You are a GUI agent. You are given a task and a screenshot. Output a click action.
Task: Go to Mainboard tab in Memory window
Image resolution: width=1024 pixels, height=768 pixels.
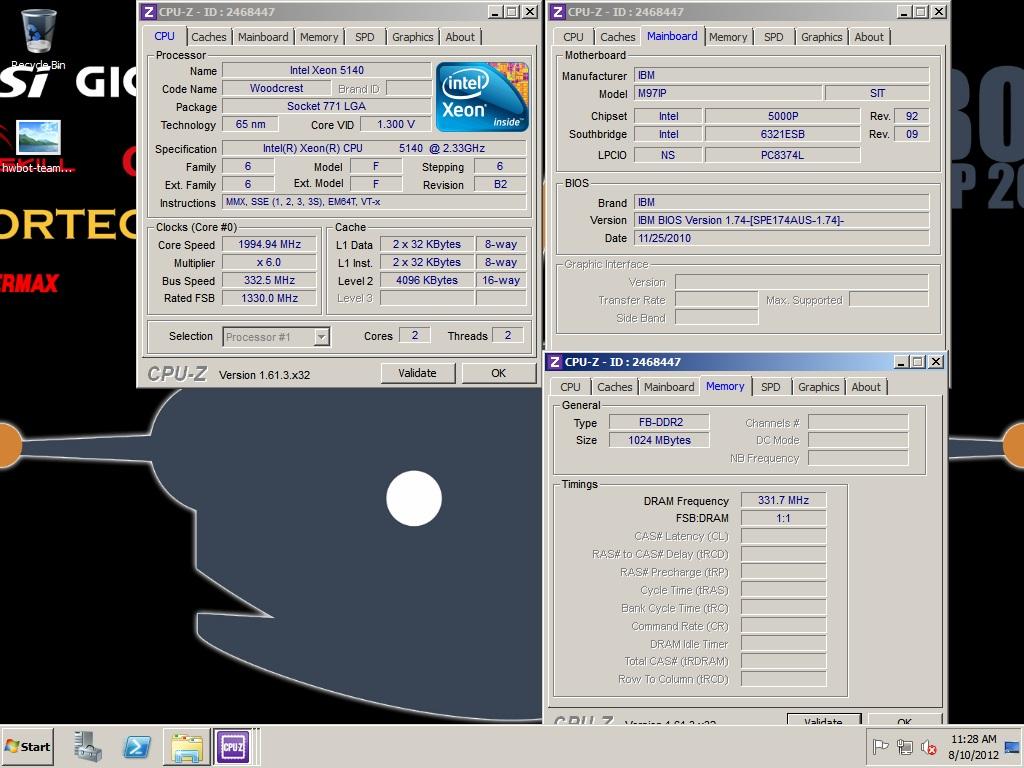click(669, 387)
